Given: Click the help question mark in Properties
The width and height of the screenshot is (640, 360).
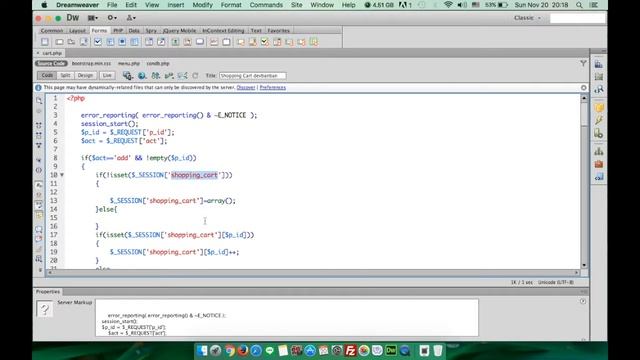Looking at the screenshot, I should (x=583, y=301).
